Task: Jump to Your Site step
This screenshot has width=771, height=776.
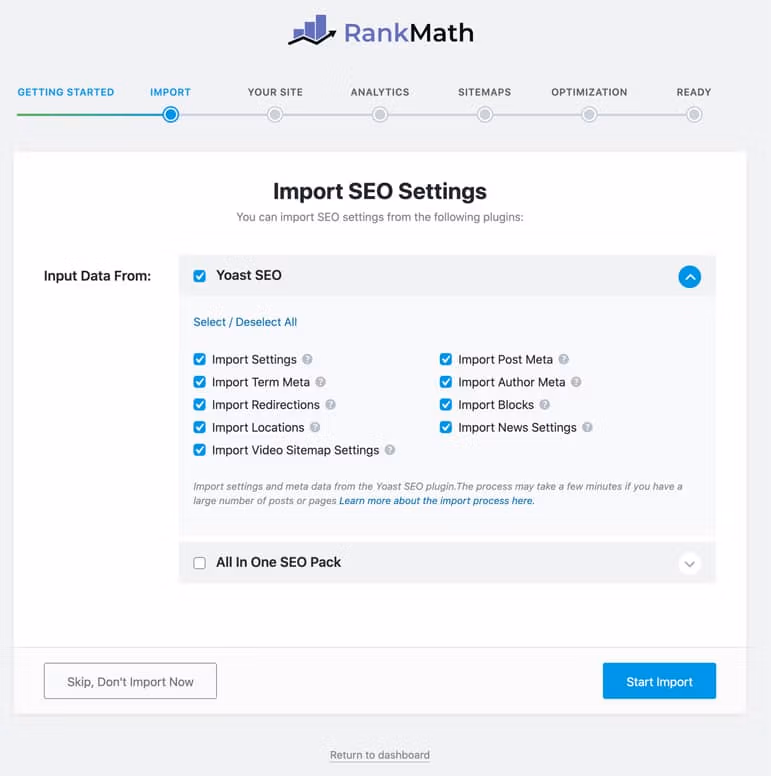Action: click(x=275, y=92)
